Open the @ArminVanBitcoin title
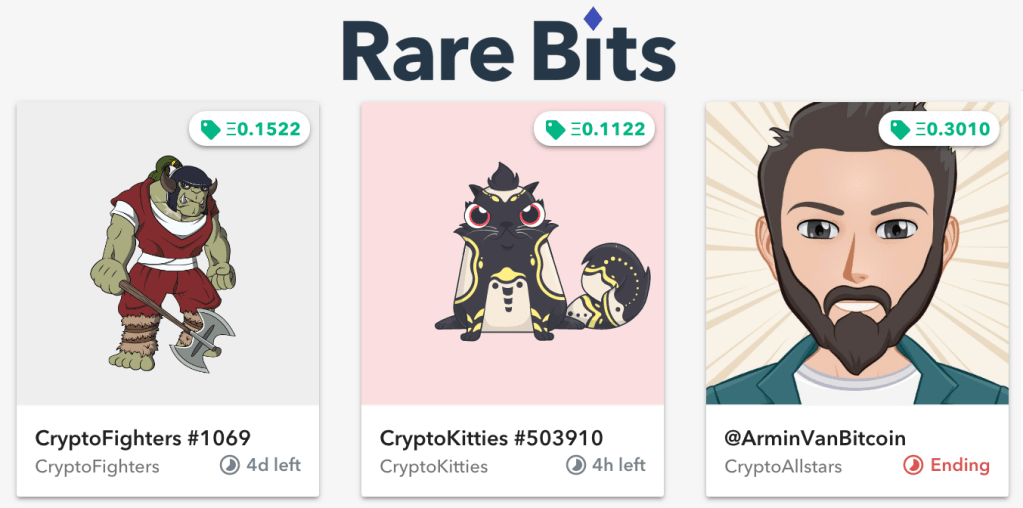This screenshot has width=1023, height=508. [815, 438]
